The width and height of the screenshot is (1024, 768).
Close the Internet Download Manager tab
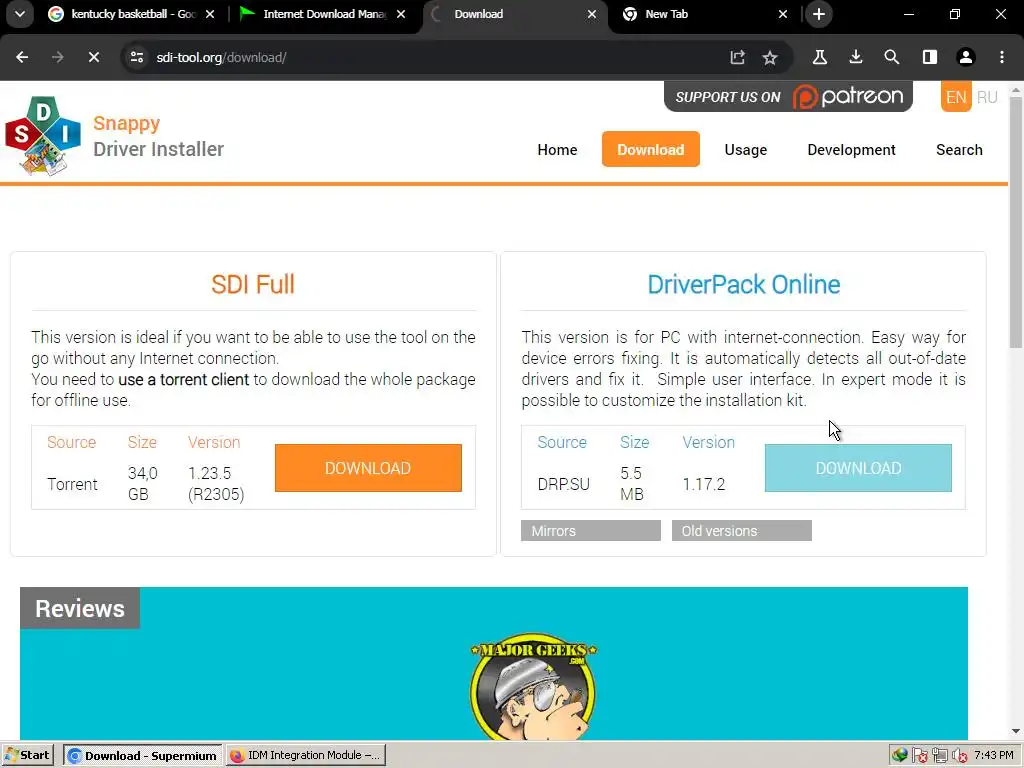pos(401,14)
